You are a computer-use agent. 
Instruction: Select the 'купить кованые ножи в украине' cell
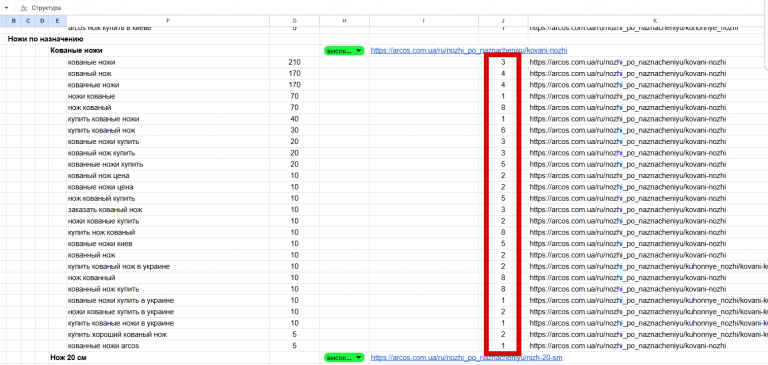point(168,323)
